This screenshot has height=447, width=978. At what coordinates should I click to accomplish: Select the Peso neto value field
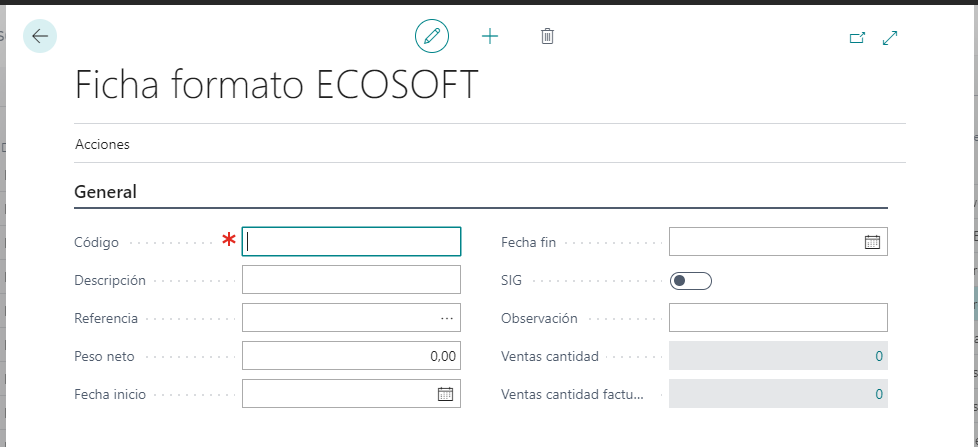(351, 356)
